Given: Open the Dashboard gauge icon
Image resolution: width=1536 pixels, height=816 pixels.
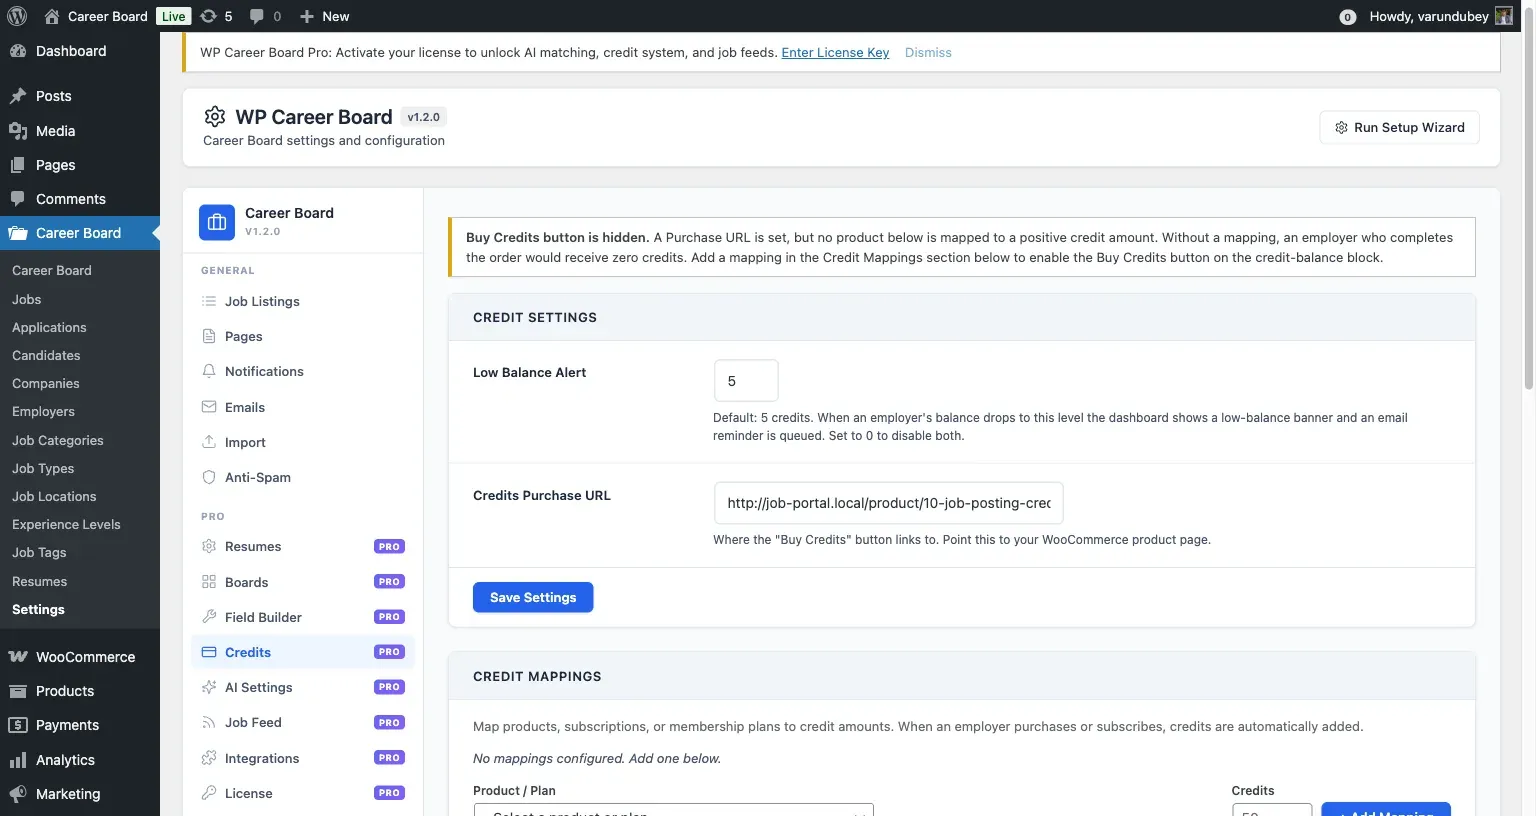Looking at the screenshot, I should pyautogui.click(x=18, y=51).
